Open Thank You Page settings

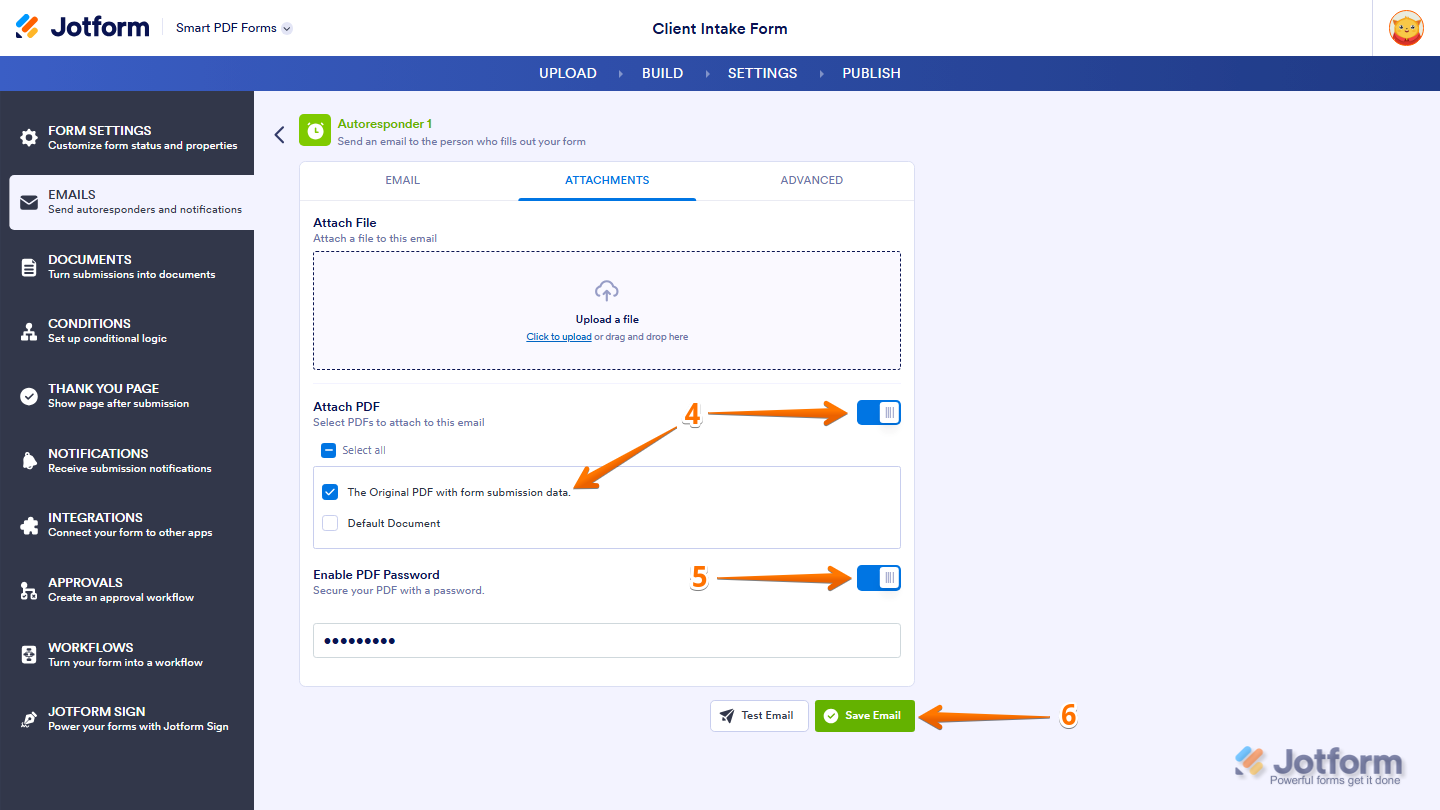click(127, 396)
